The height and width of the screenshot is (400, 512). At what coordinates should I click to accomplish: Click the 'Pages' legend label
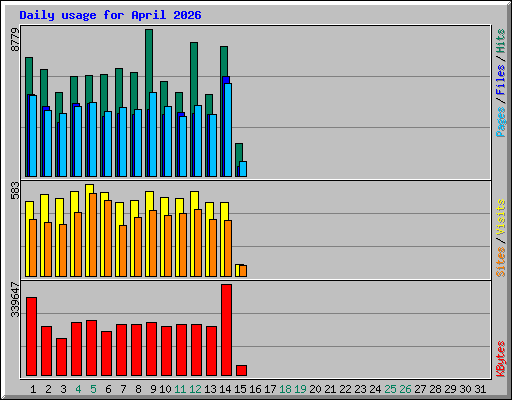(500, 122)
